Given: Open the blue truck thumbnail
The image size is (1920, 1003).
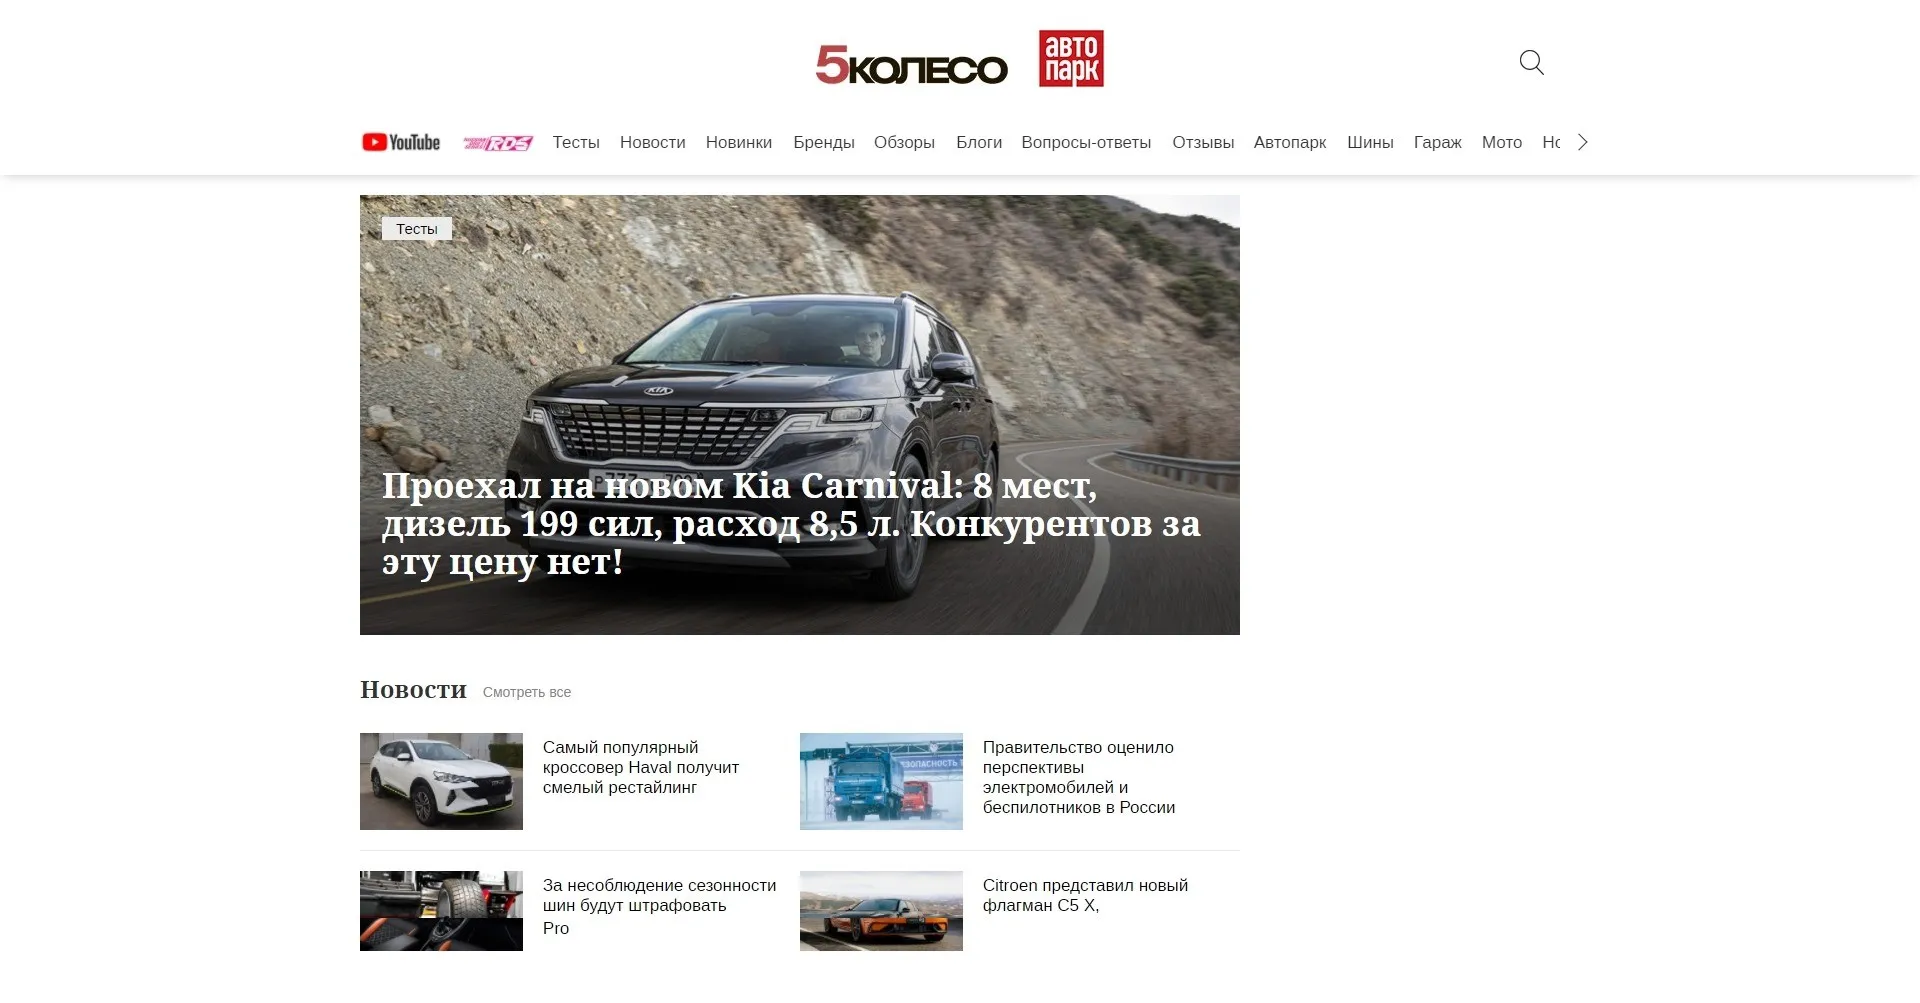Looking at the screenshot, I should (x=881, y=781).
